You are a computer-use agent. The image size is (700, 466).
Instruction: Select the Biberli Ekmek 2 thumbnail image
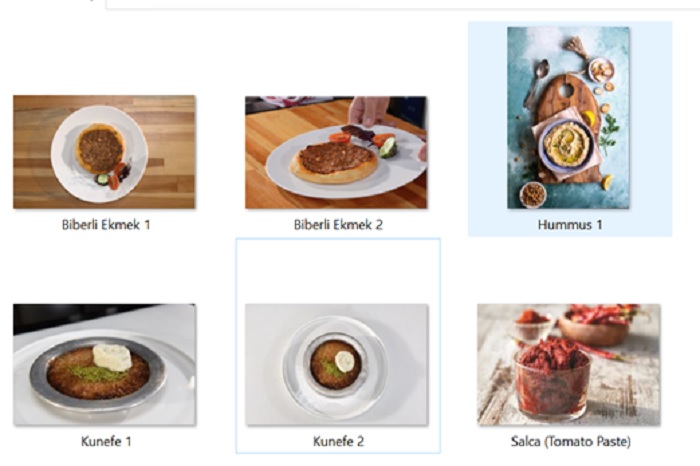point(336,152)
